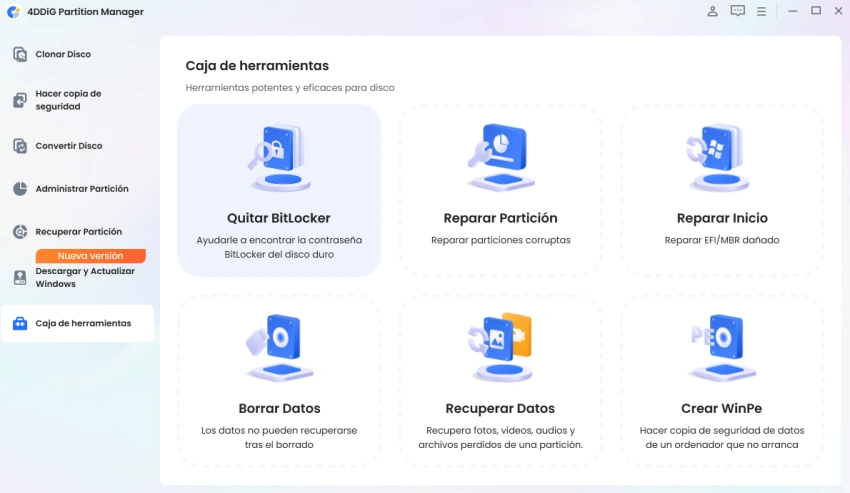Close the 4DDiG Partition Manager window
The width and height of the screenshot is (850, 493).
[838, 11]
